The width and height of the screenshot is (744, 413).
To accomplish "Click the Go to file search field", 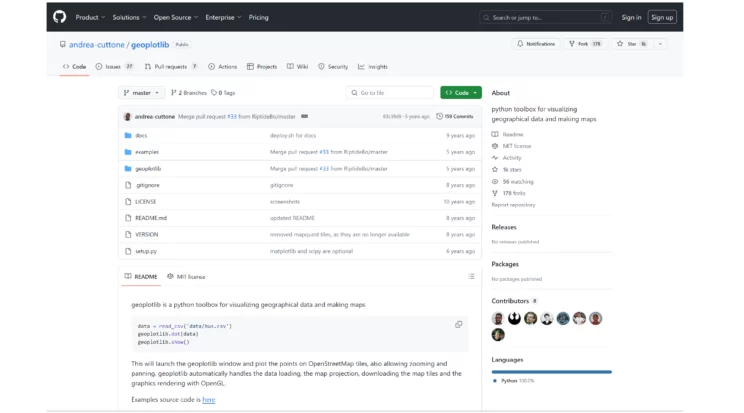I will (390, 93).
